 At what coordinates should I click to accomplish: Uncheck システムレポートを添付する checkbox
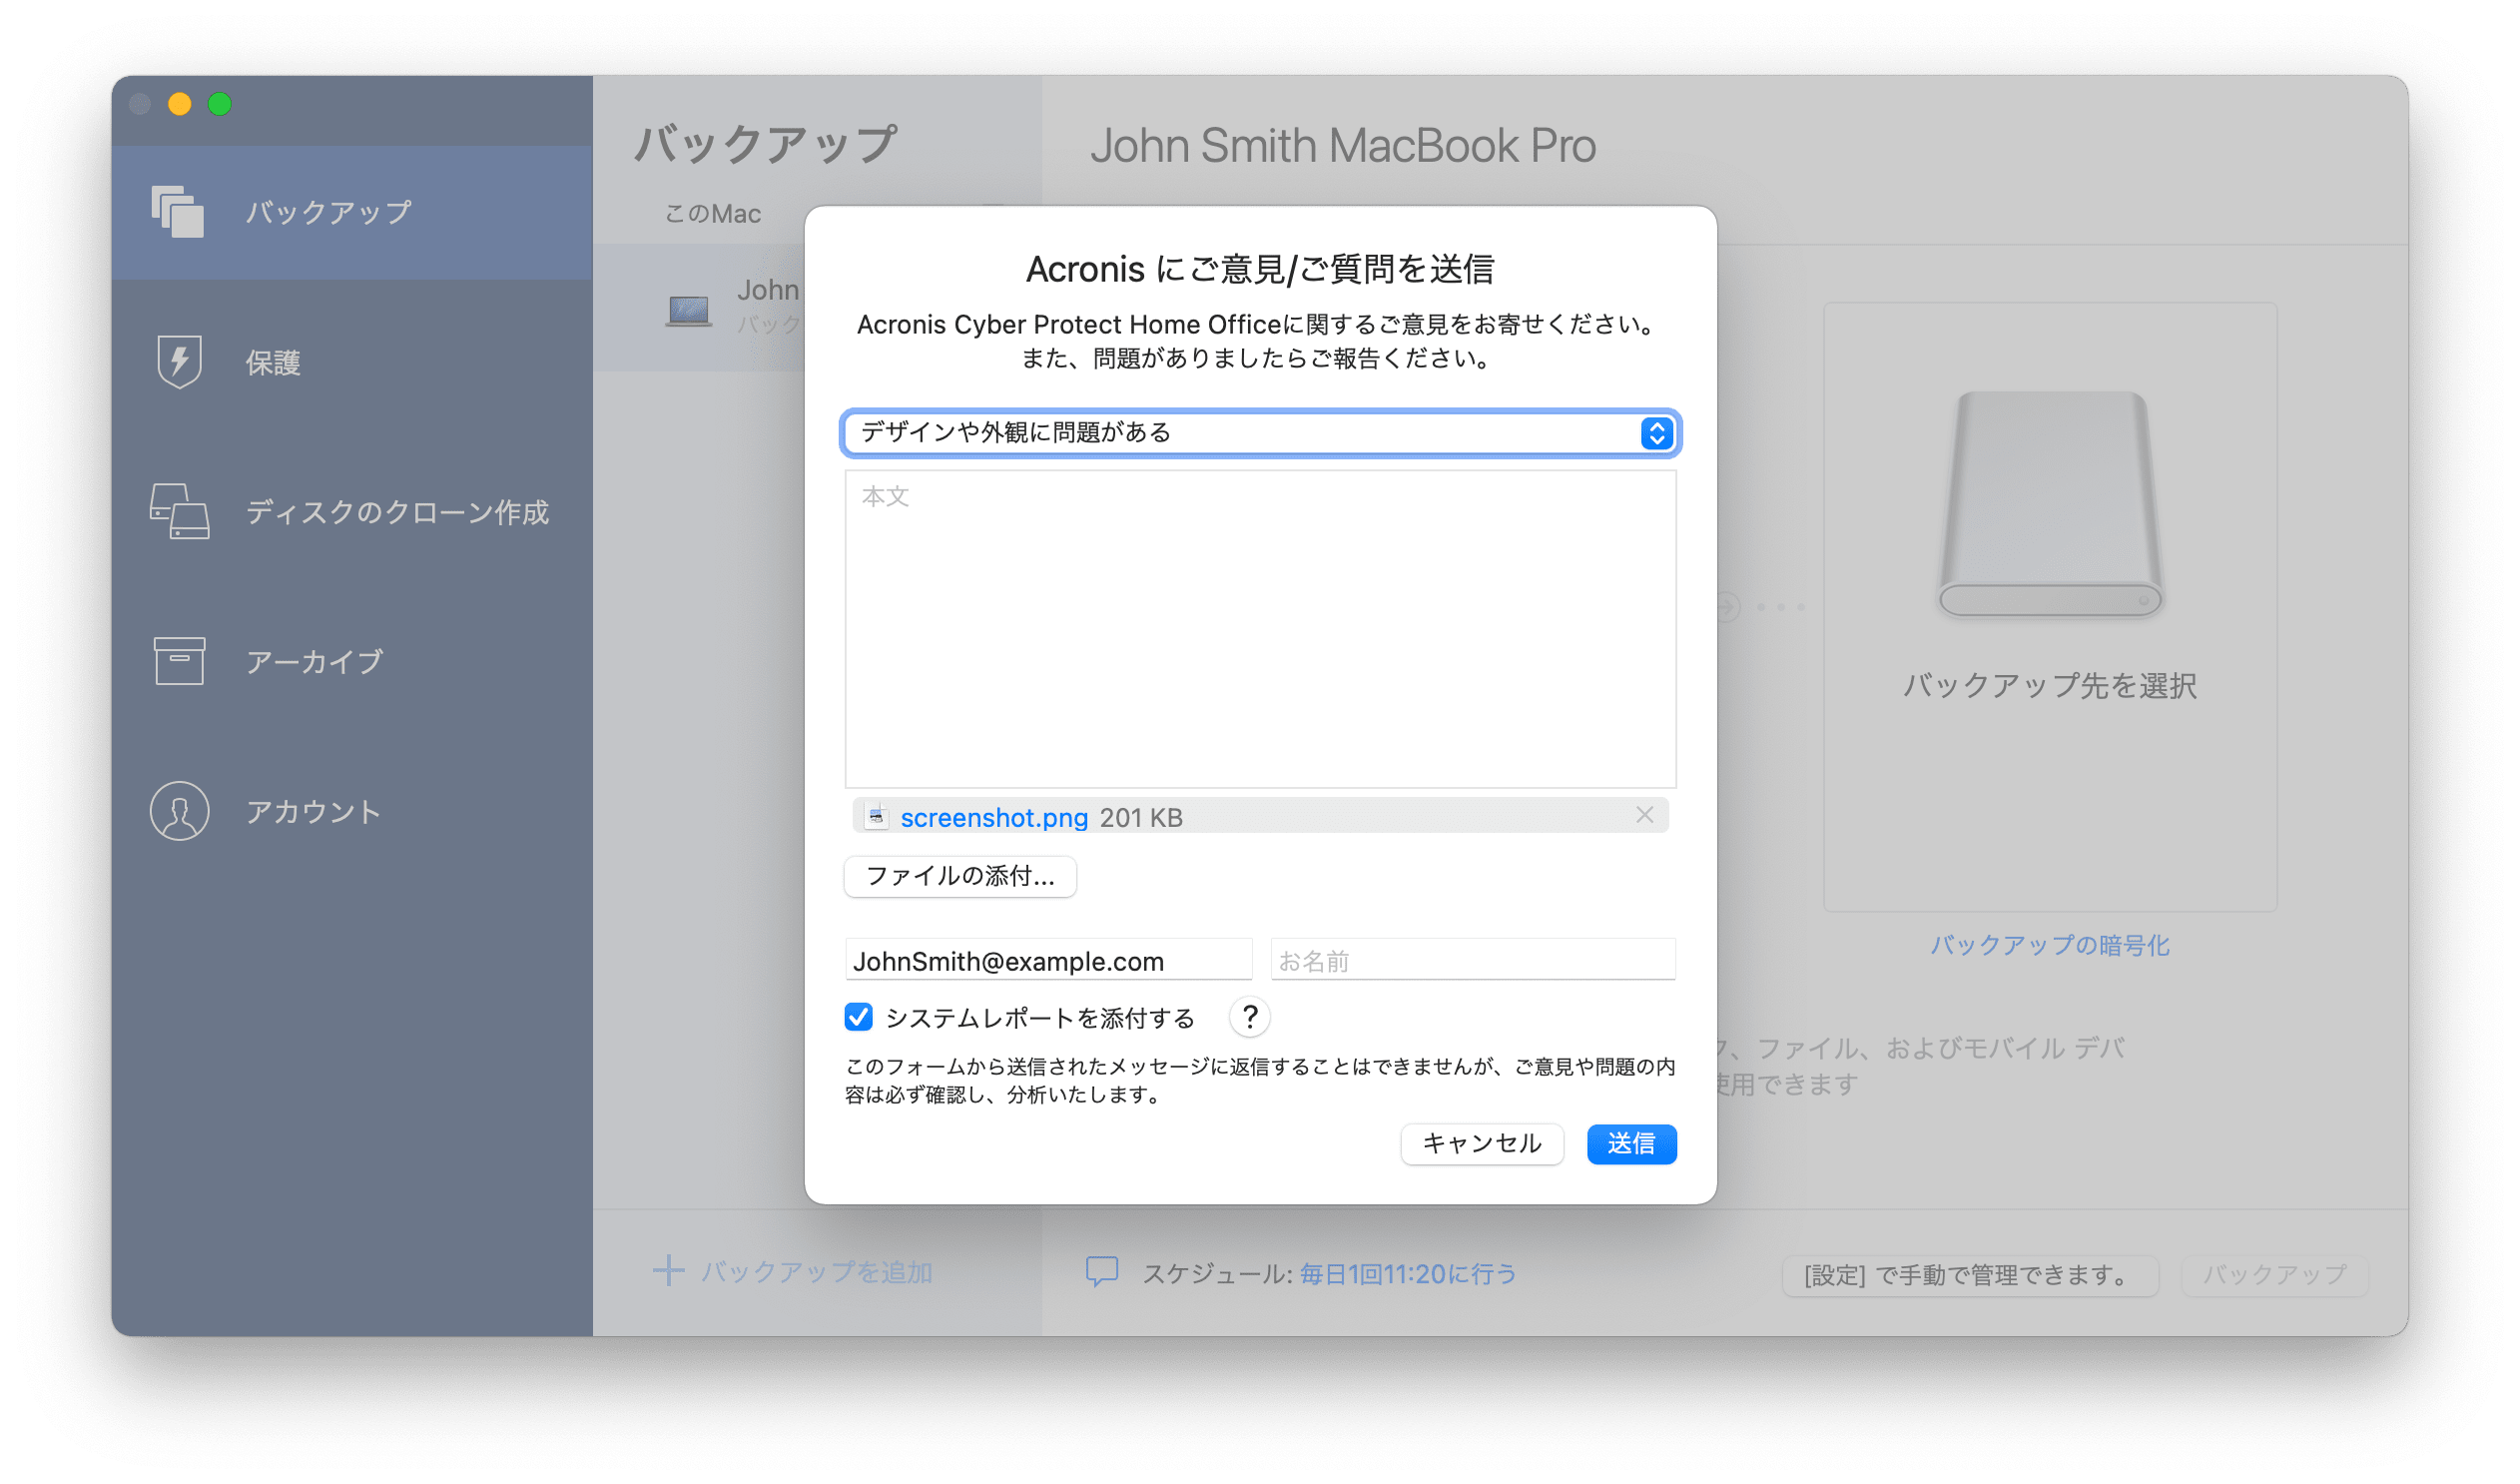coord(858,1017)
